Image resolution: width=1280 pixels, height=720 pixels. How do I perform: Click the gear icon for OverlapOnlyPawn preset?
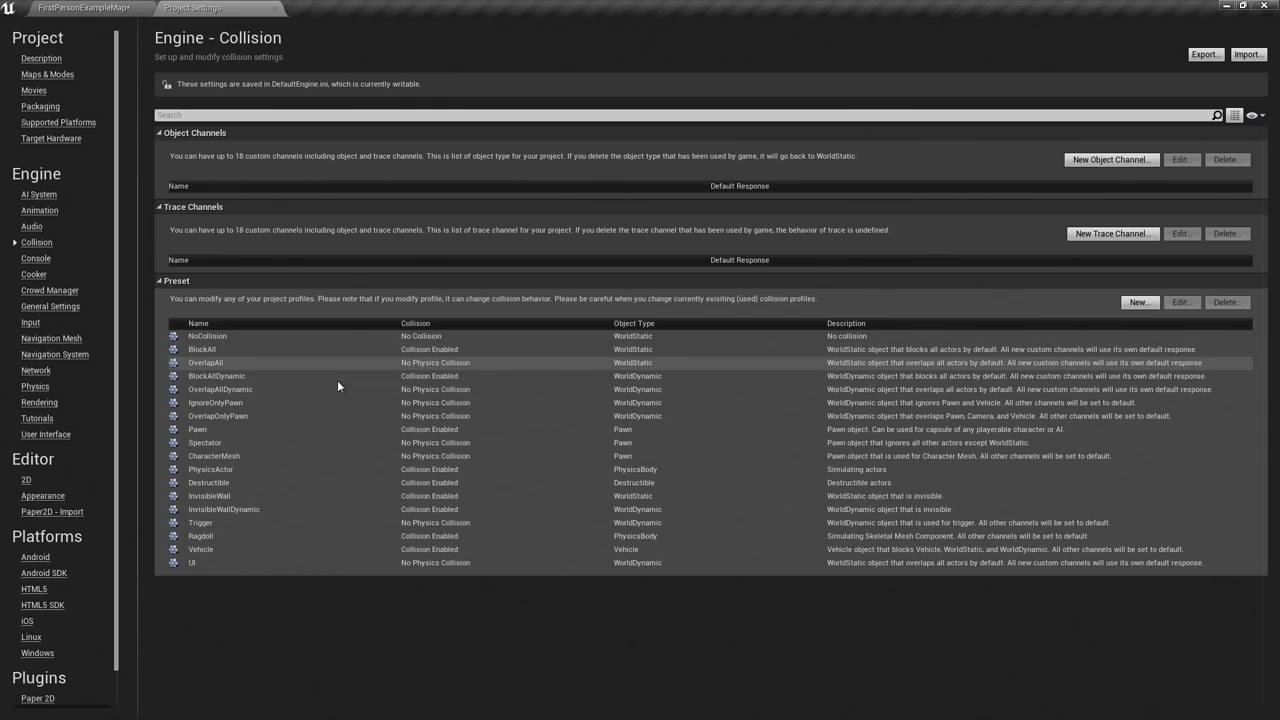(x=174, y=416)
